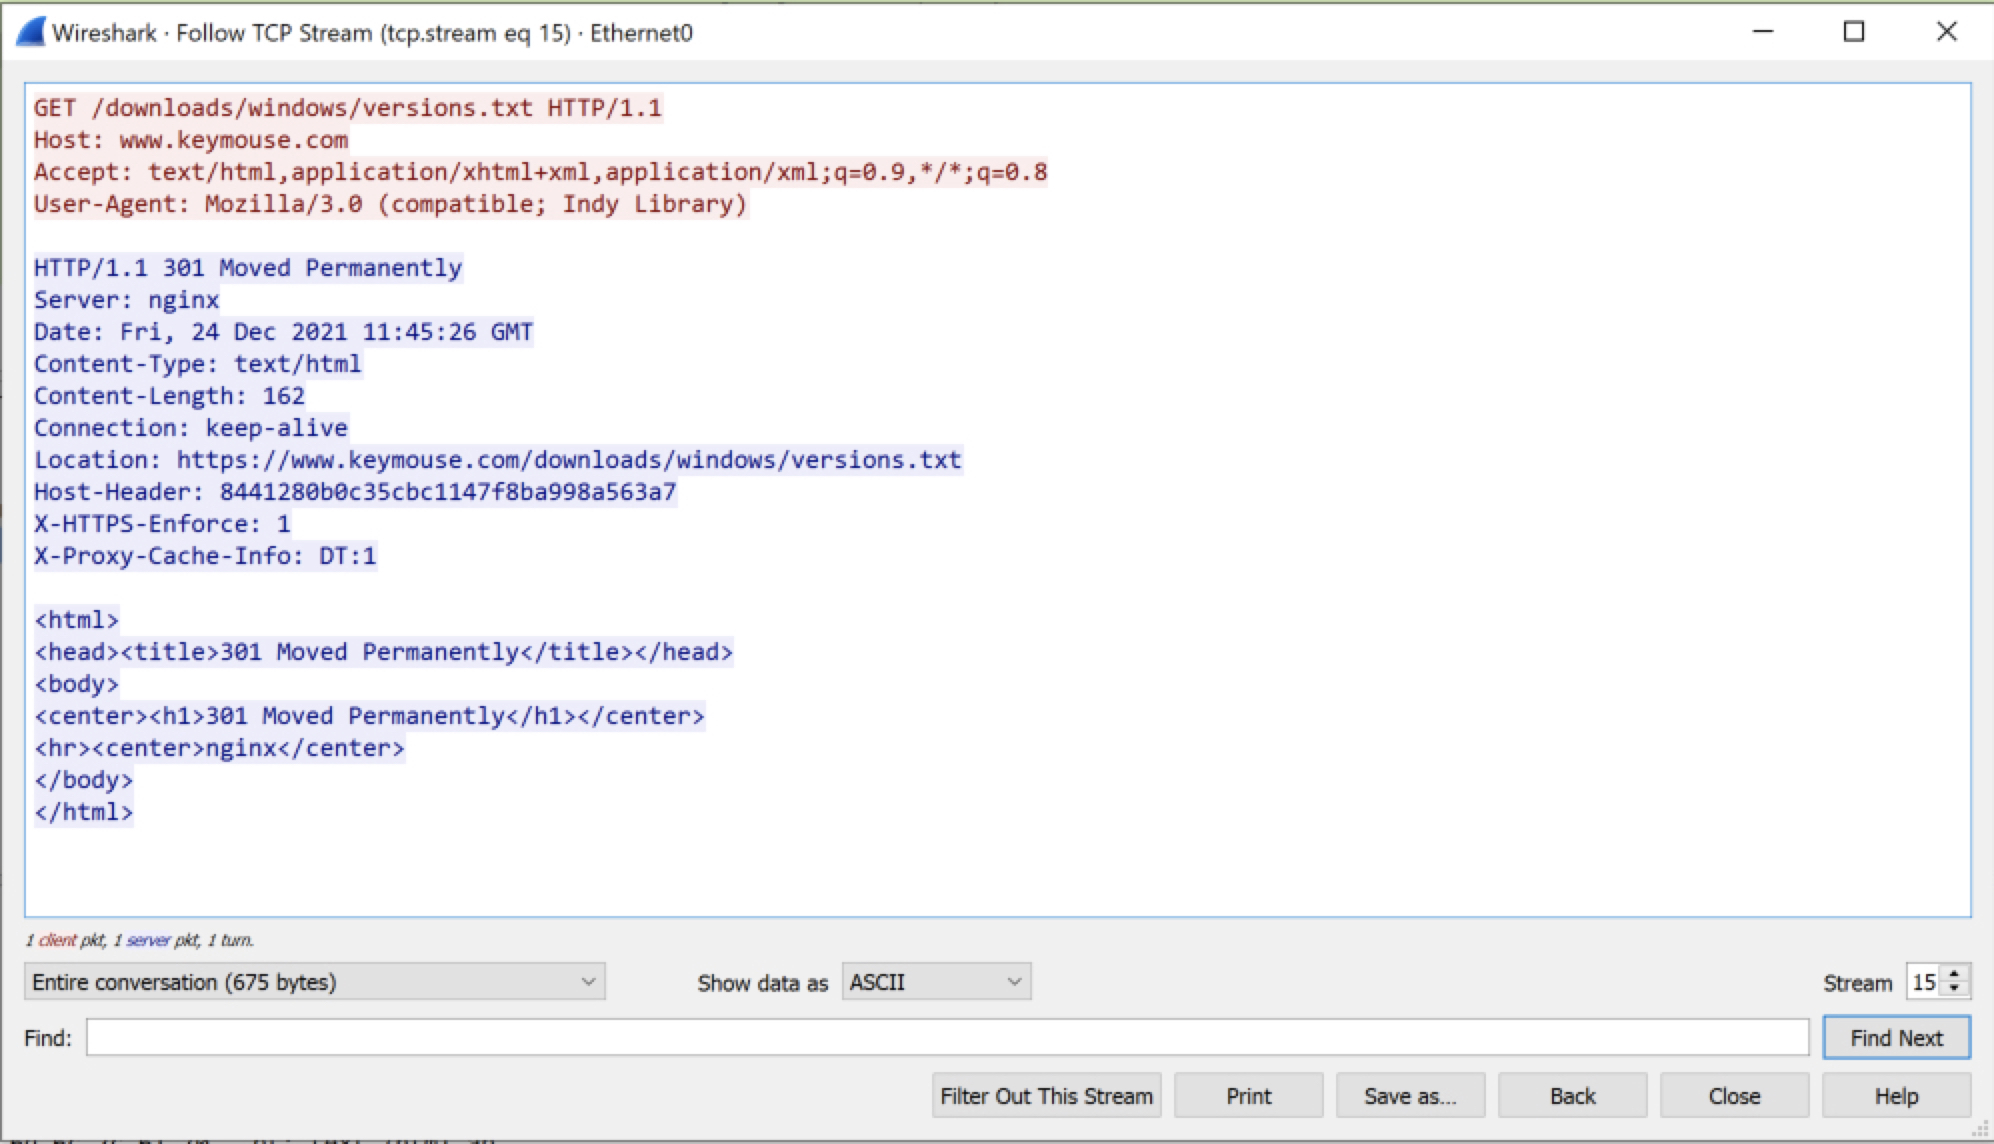Click the Find Next button
Viewport: 1994px width, 1144px height.
coord(1896,1038)
